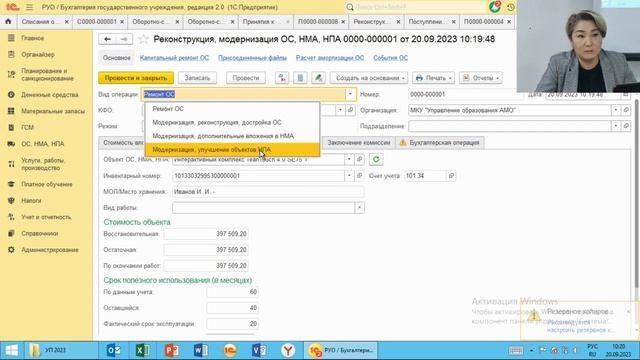Screen dimensions: 640x360
Task: Switch to Заключение комиссии tab
Action: 359,142
